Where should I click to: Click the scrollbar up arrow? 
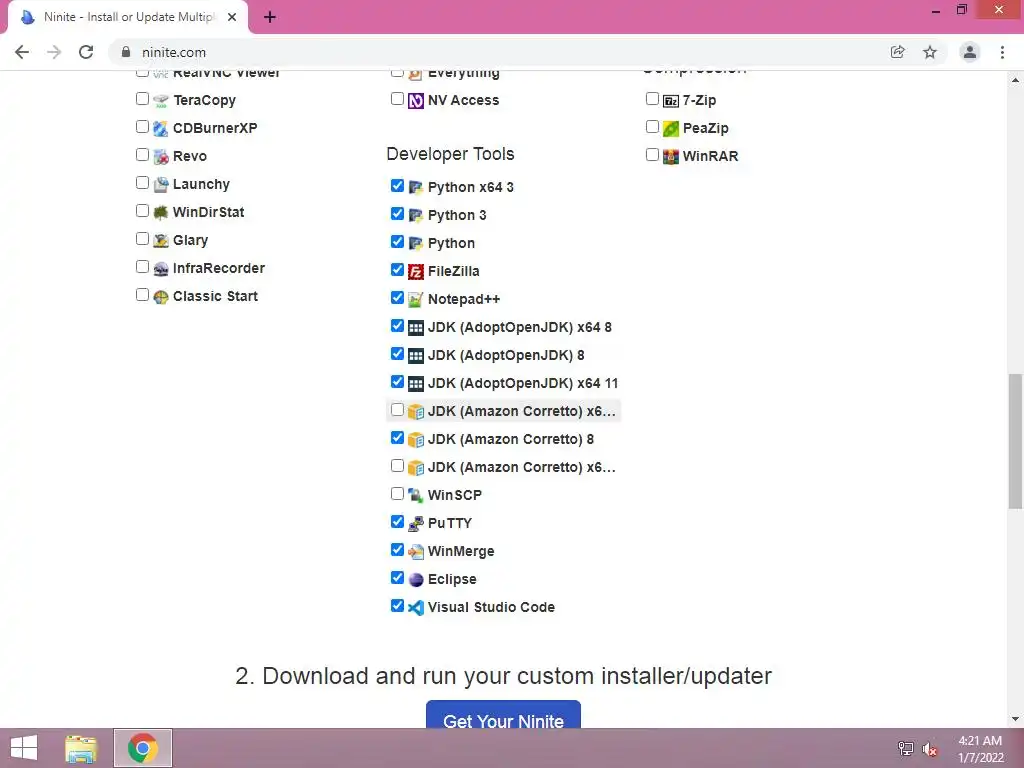pos(1016,80)
